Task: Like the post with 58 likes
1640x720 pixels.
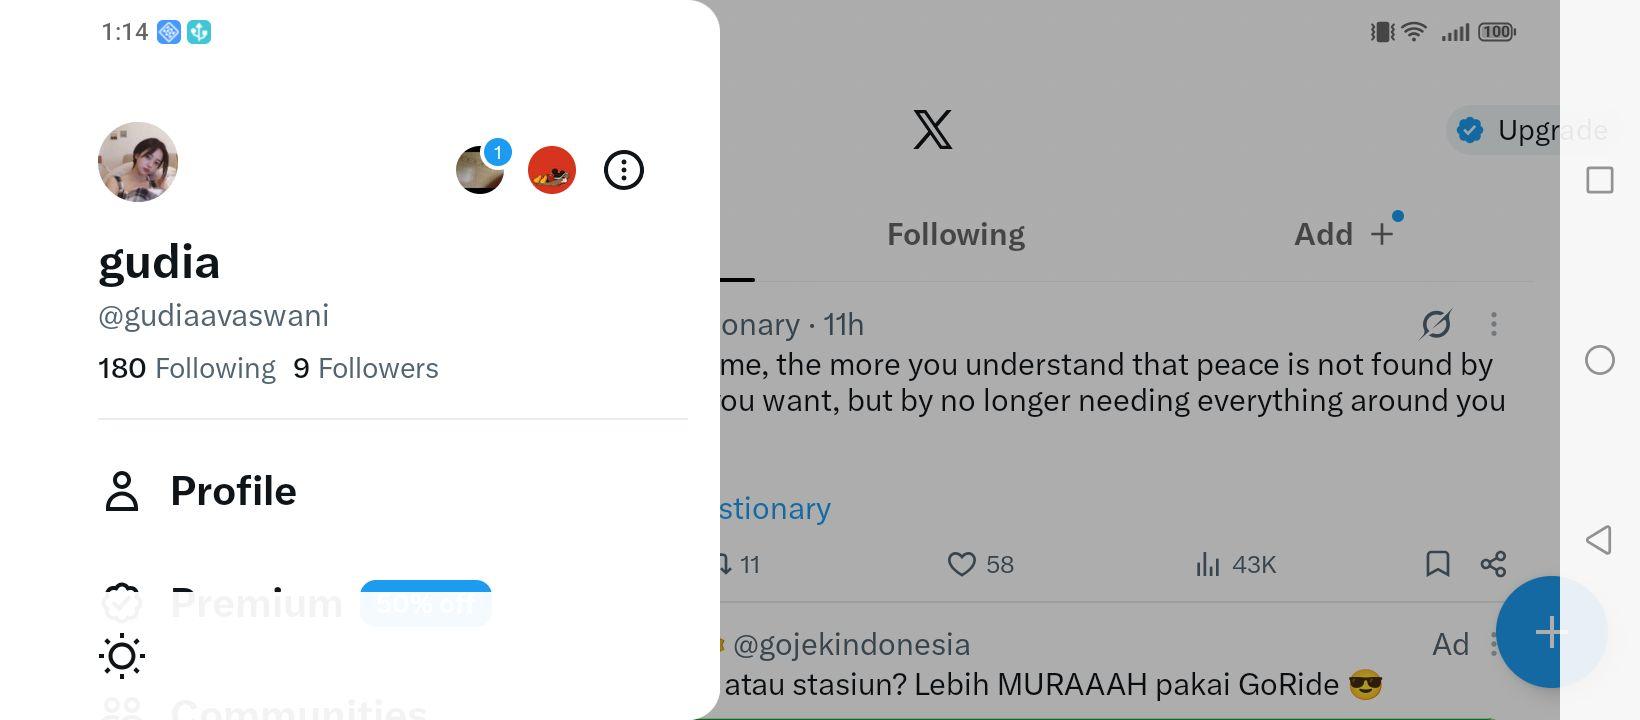Action: point(980,564)
